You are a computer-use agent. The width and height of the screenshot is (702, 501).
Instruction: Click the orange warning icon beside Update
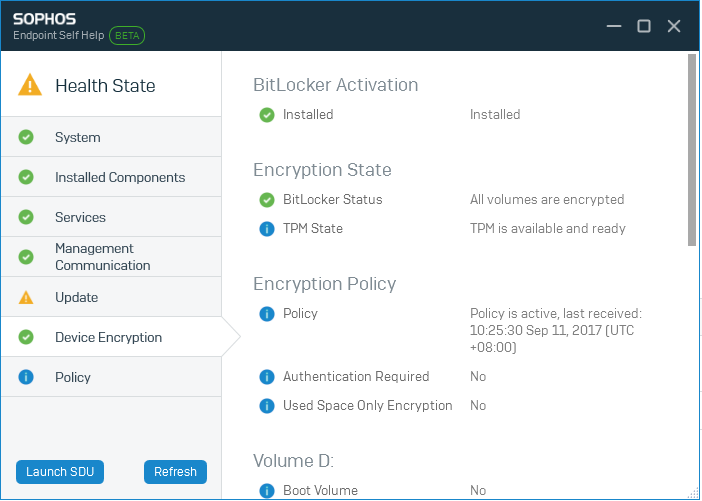(x=26, y=297)
